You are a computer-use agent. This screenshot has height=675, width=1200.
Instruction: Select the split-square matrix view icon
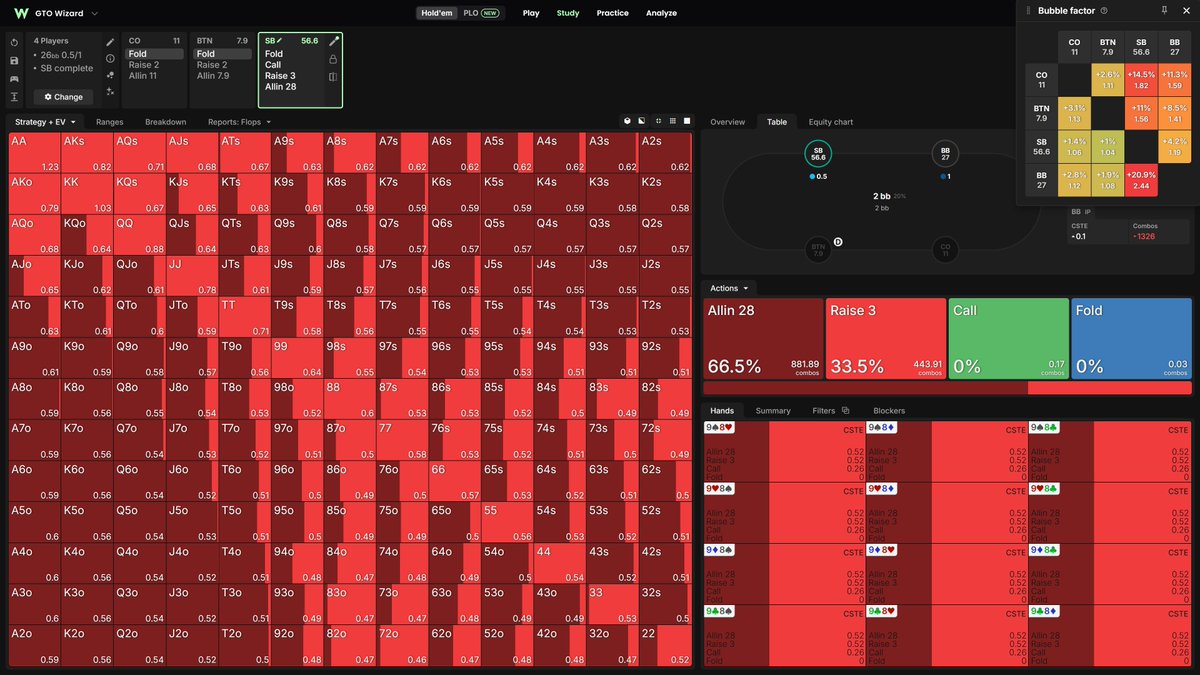(642, 121)
